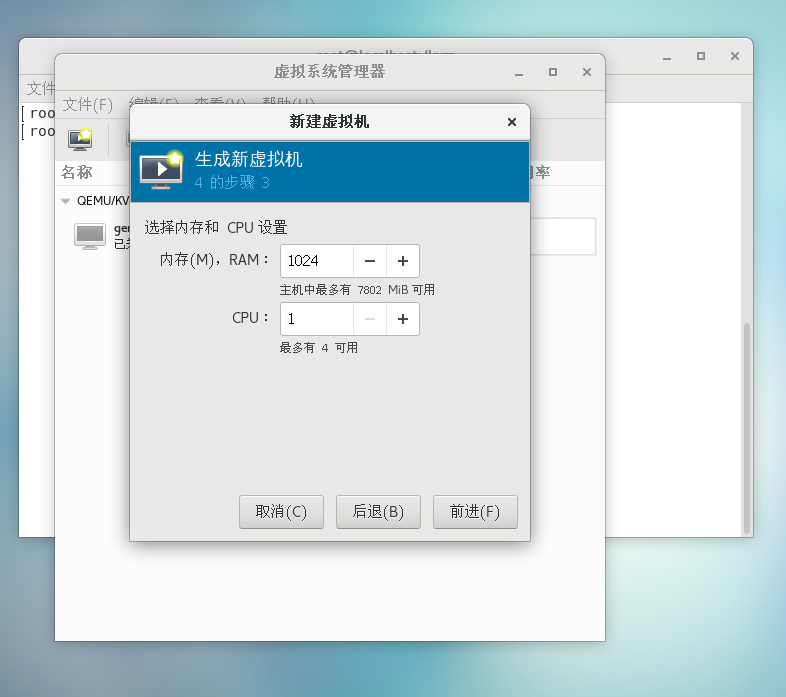Image resolution: width=786 pixels, height=697 pixels.
Task: Click the 名称 column header
Action: point(77,172)
